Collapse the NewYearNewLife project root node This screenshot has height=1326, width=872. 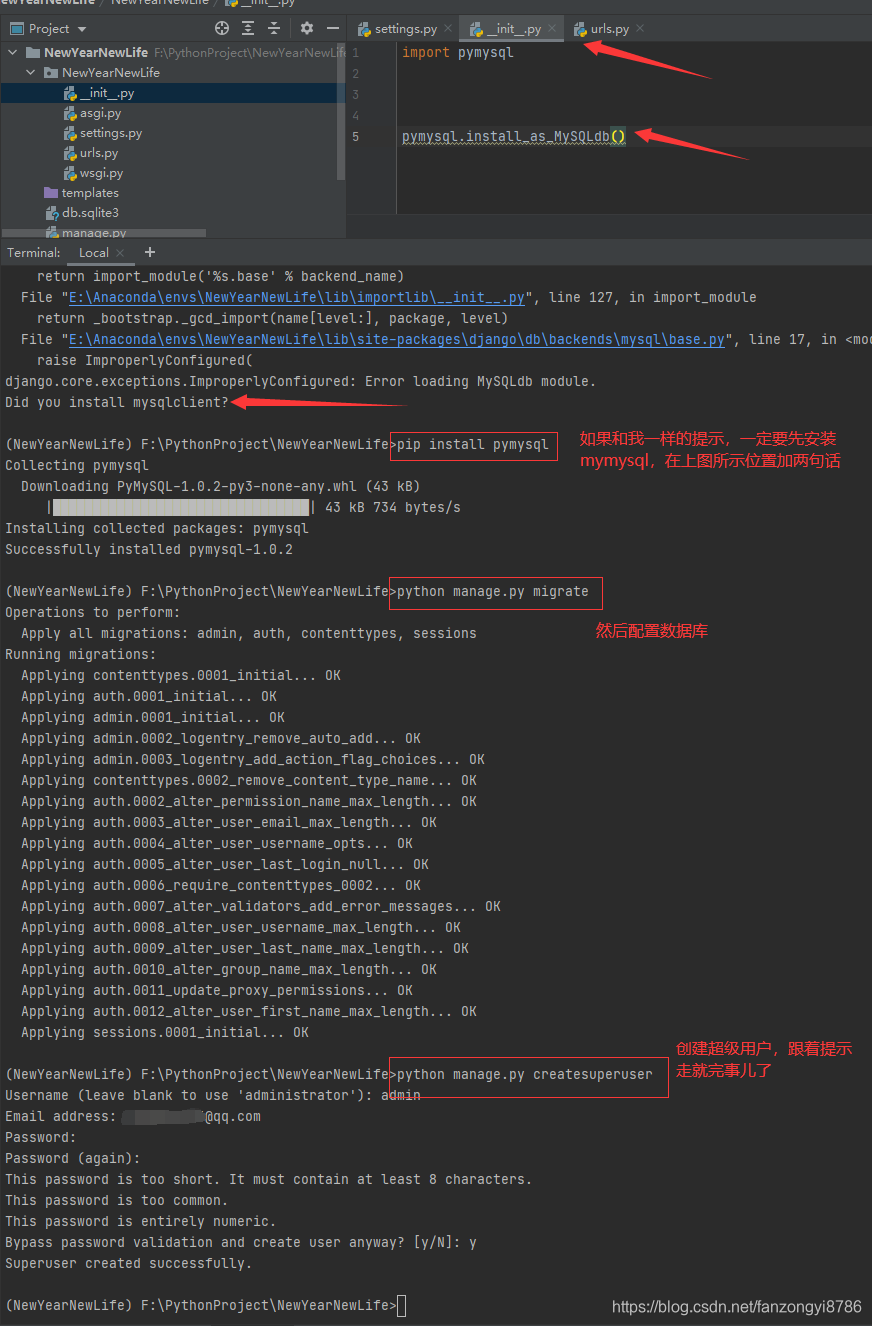12,52
